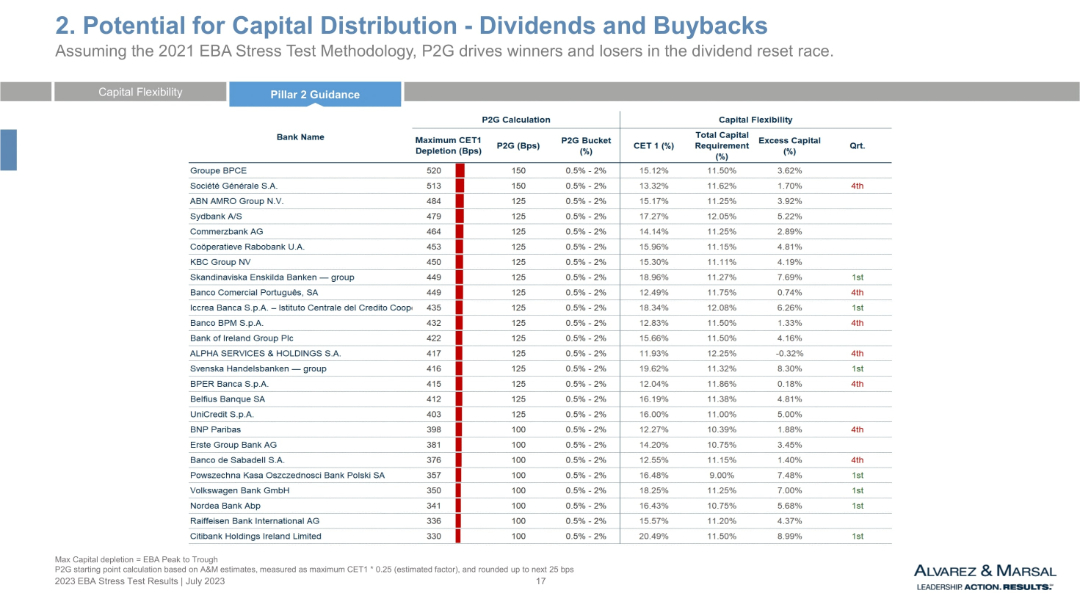Click the Max Capital depletion footnote
The height and width of the screenshot is (607, 1080).
pos(136,559)
